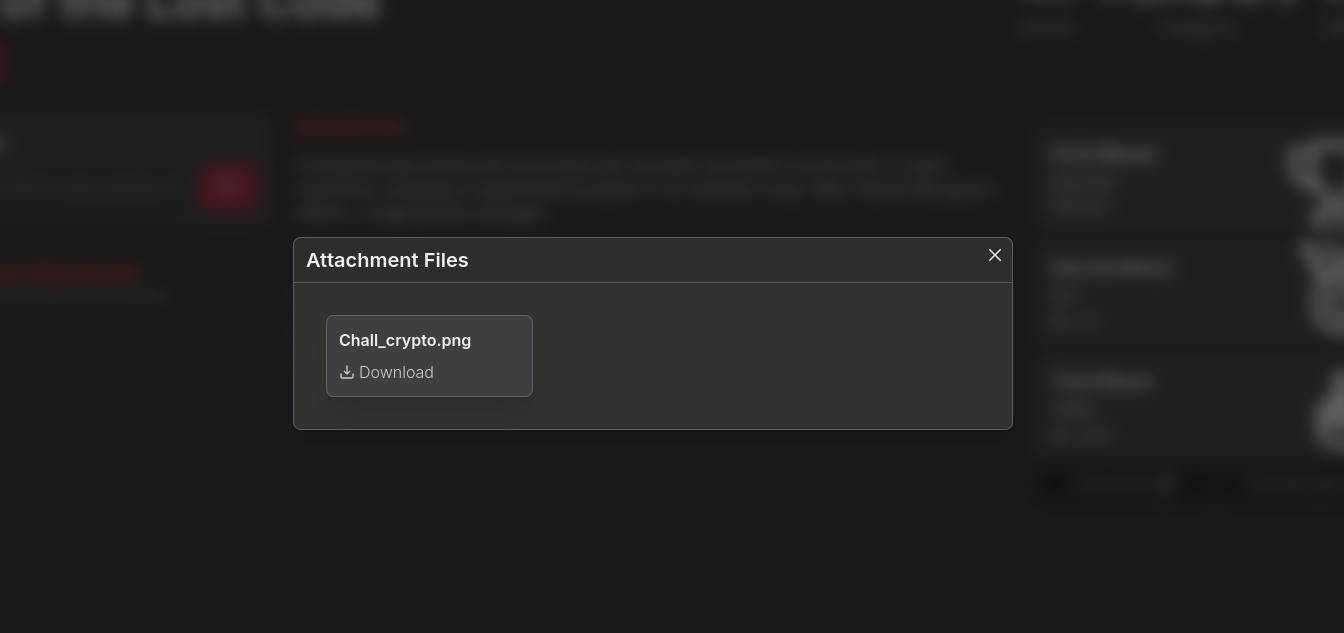Click the Attachment Files dialog title
Image resolution: width=1344 pixels, height=633 pixels.
pos(387,260)
